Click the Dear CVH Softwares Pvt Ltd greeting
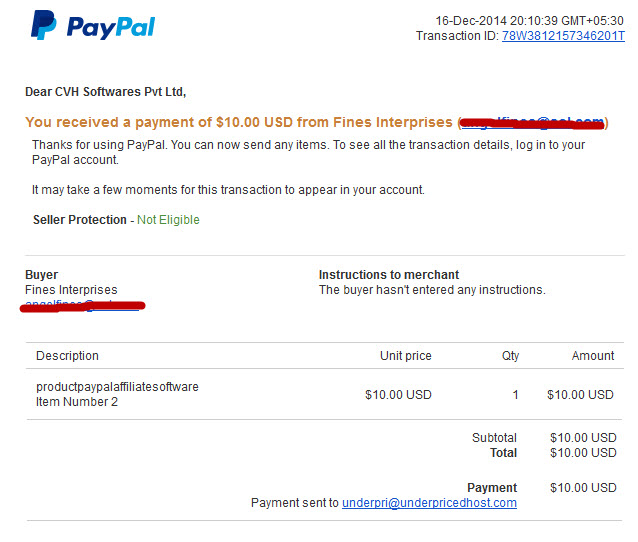The height and width of the screenshot is (542, 638). tap(105, 92)
